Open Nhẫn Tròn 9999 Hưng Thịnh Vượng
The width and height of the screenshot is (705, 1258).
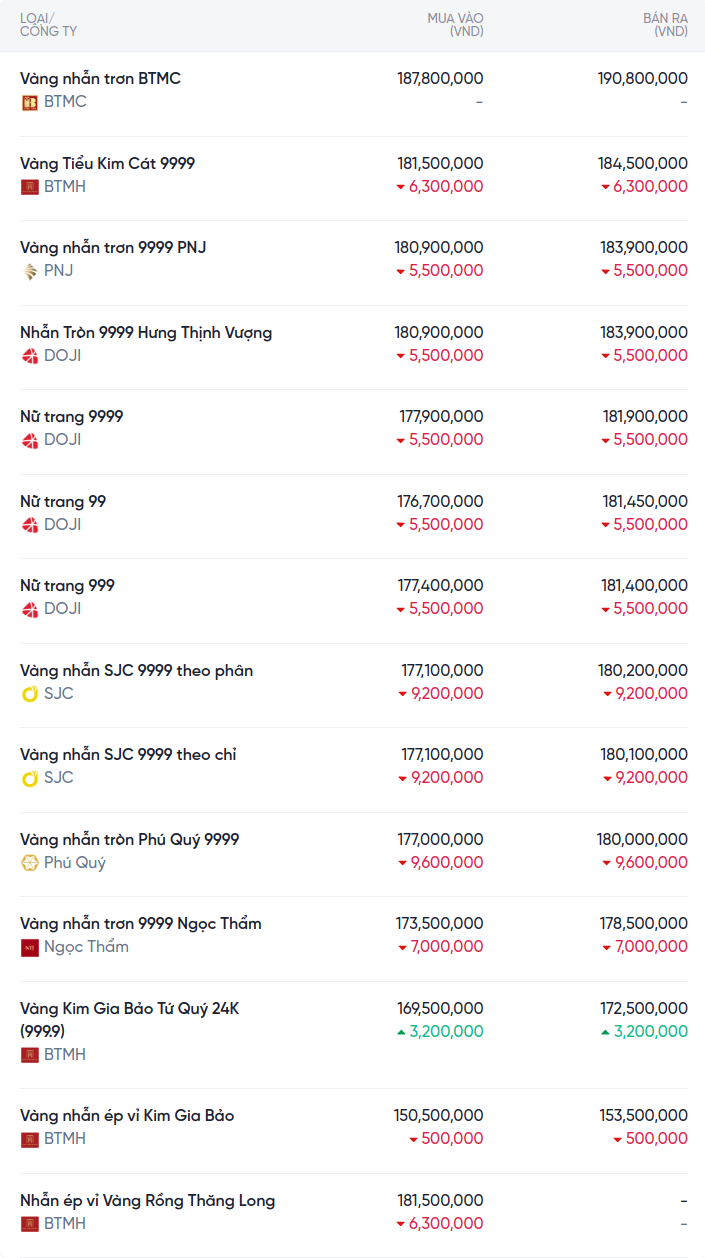(146, 332)
